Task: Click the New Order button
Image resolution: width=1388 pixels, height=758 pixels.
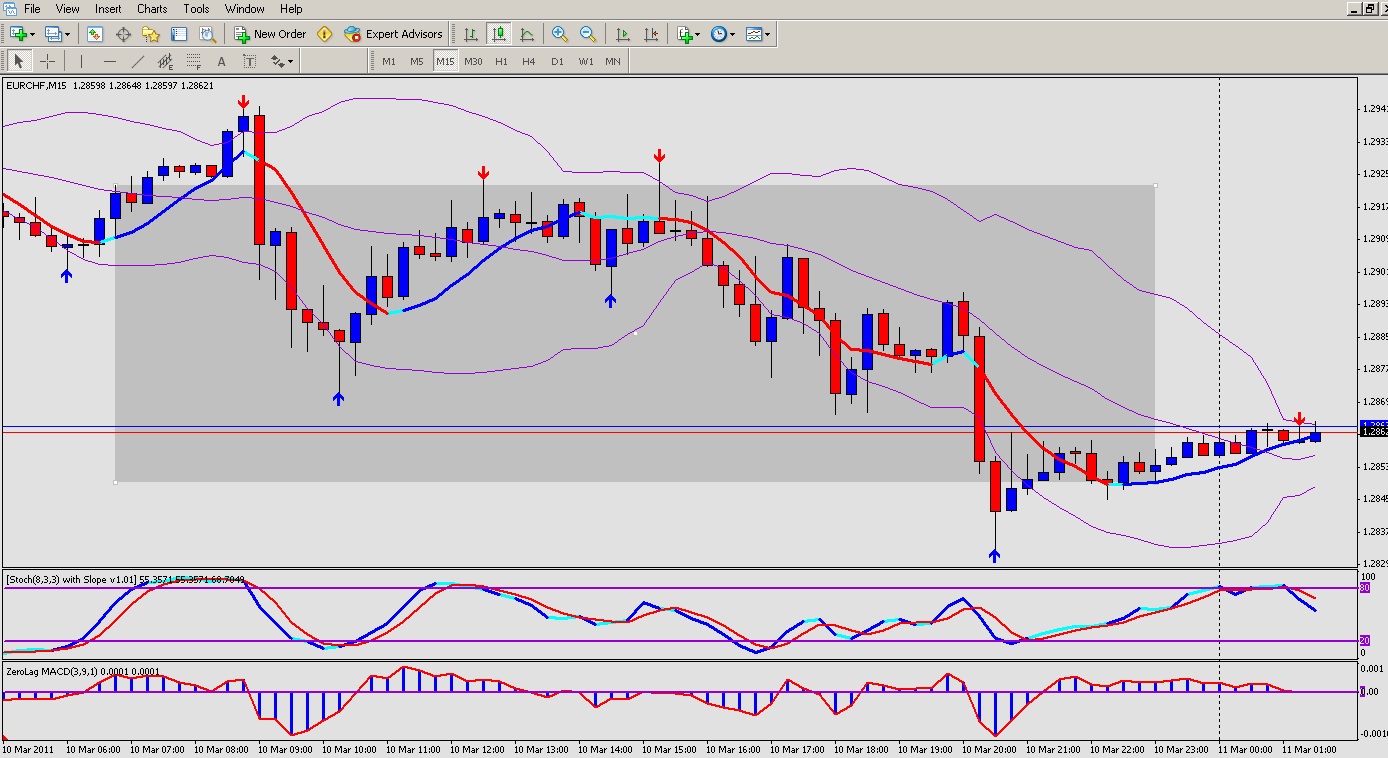Action: pyautogui.click(x=270, y=34)
